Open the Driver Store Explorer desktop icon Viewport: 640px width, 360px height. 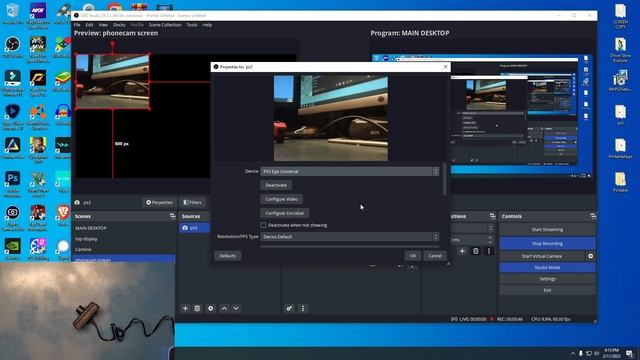[620, 50]
